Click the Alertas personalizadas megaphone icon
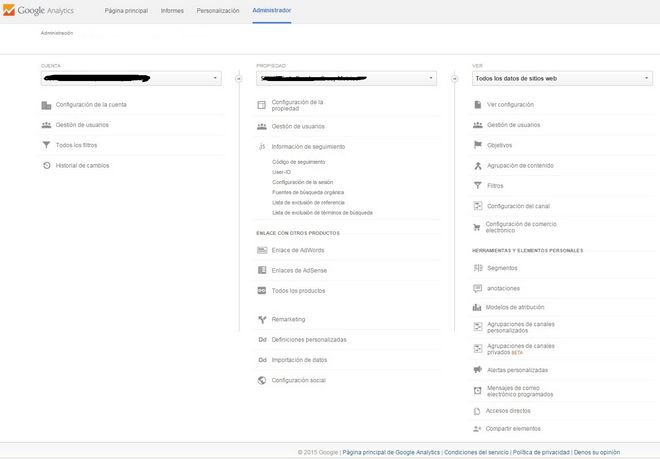660x459 pixels. coord(478,370)
